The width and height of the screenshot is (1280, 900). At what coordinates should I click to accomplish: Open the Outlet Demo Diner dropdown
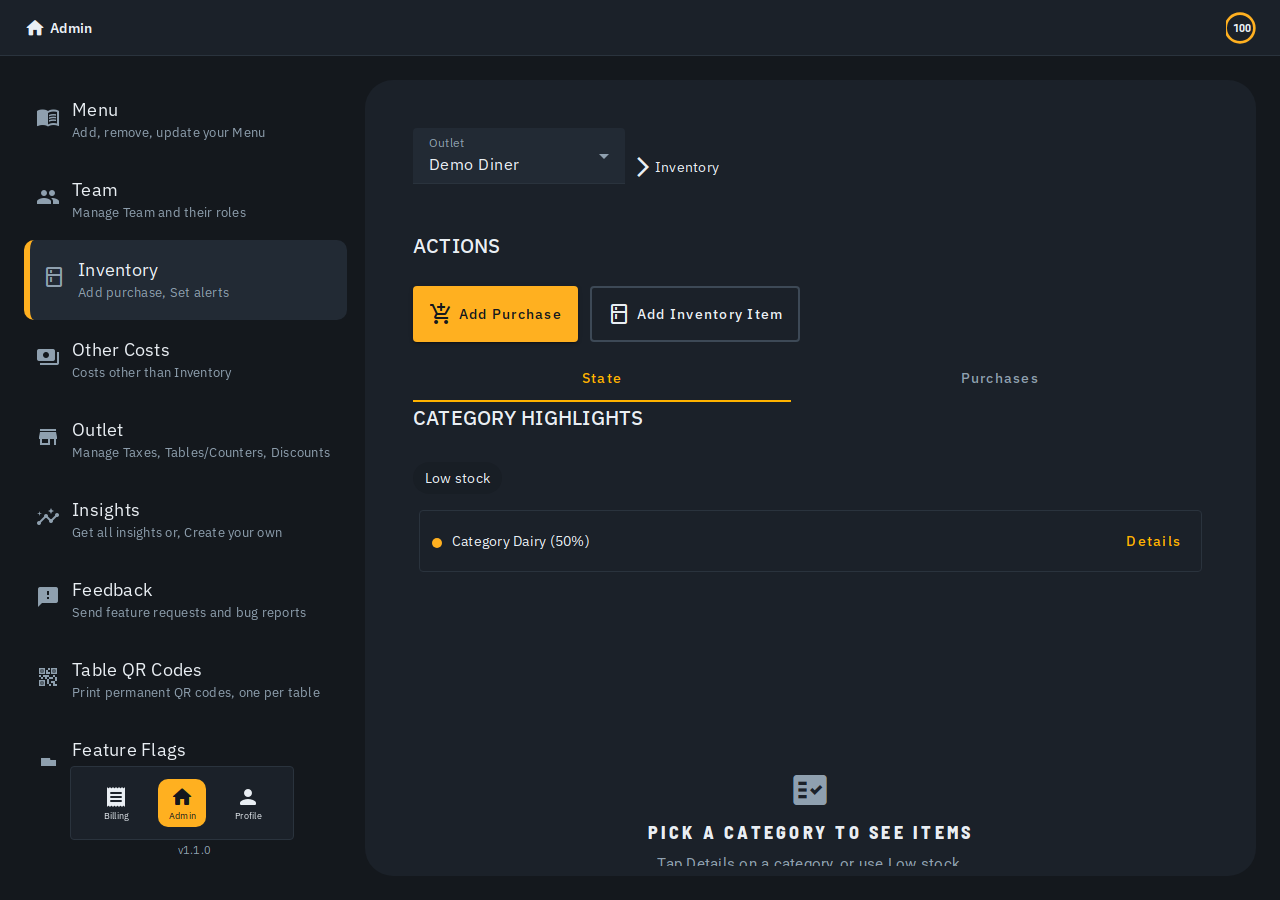[x=519, y=156]
